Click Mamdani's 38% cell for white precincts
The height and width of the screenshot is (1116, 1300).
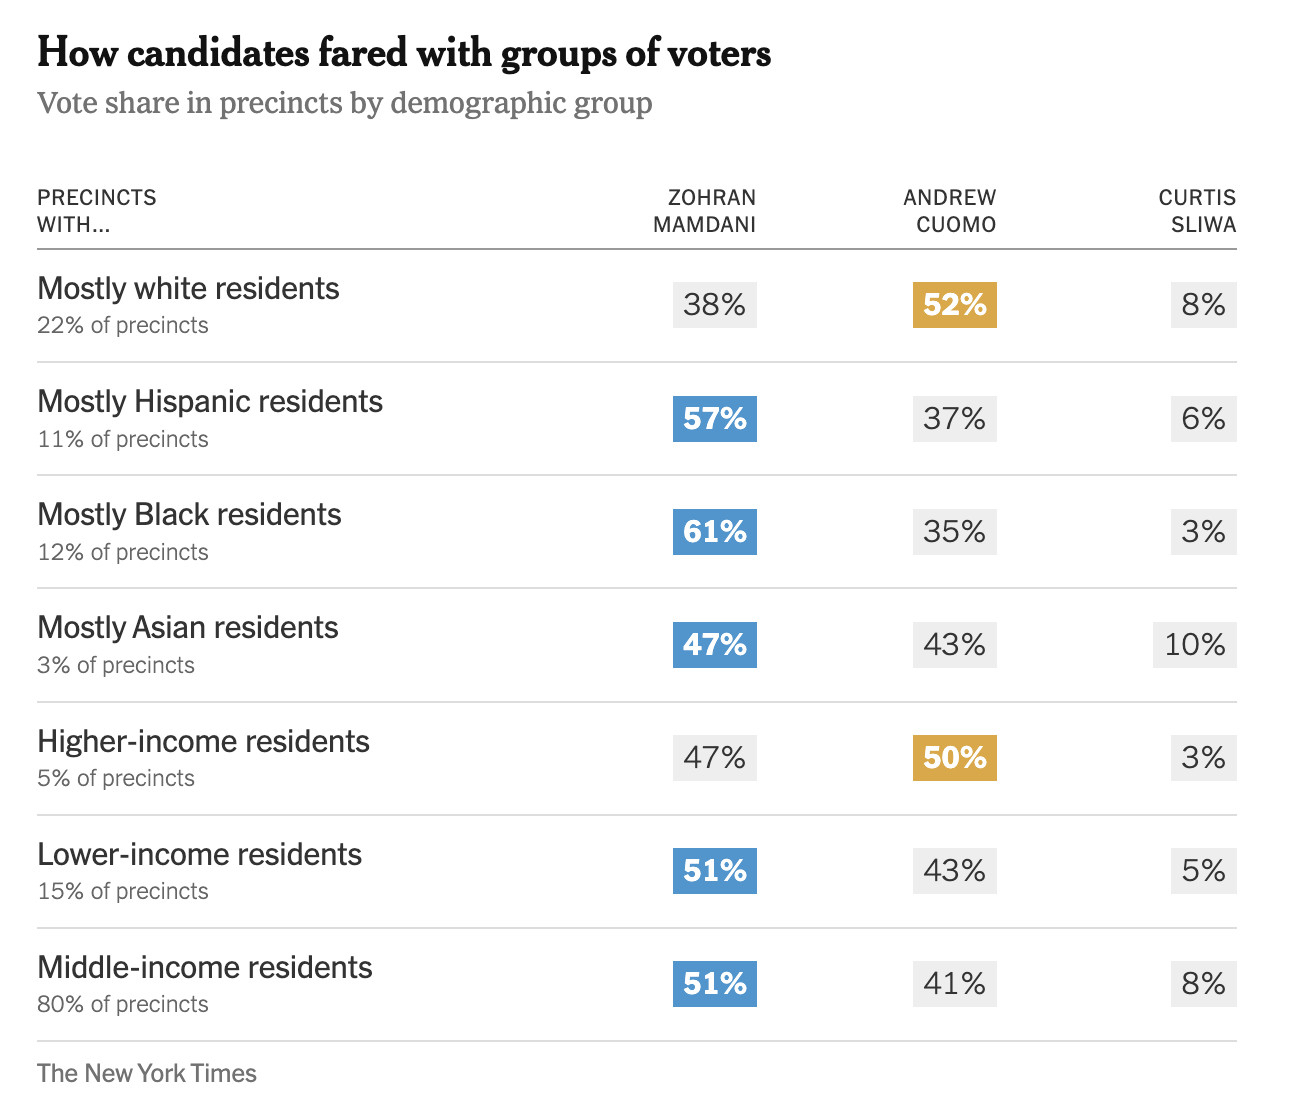tap(714, 305)
